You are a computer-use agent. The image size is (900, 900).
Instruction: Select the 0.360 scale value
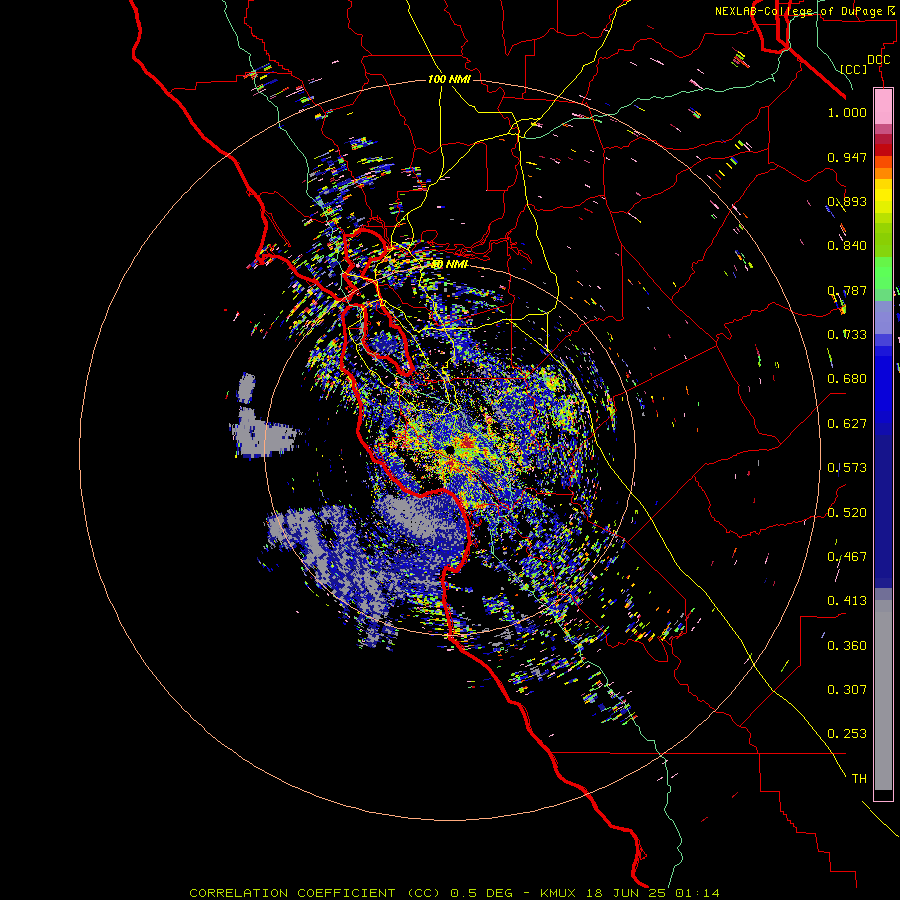tap(847, 646)
